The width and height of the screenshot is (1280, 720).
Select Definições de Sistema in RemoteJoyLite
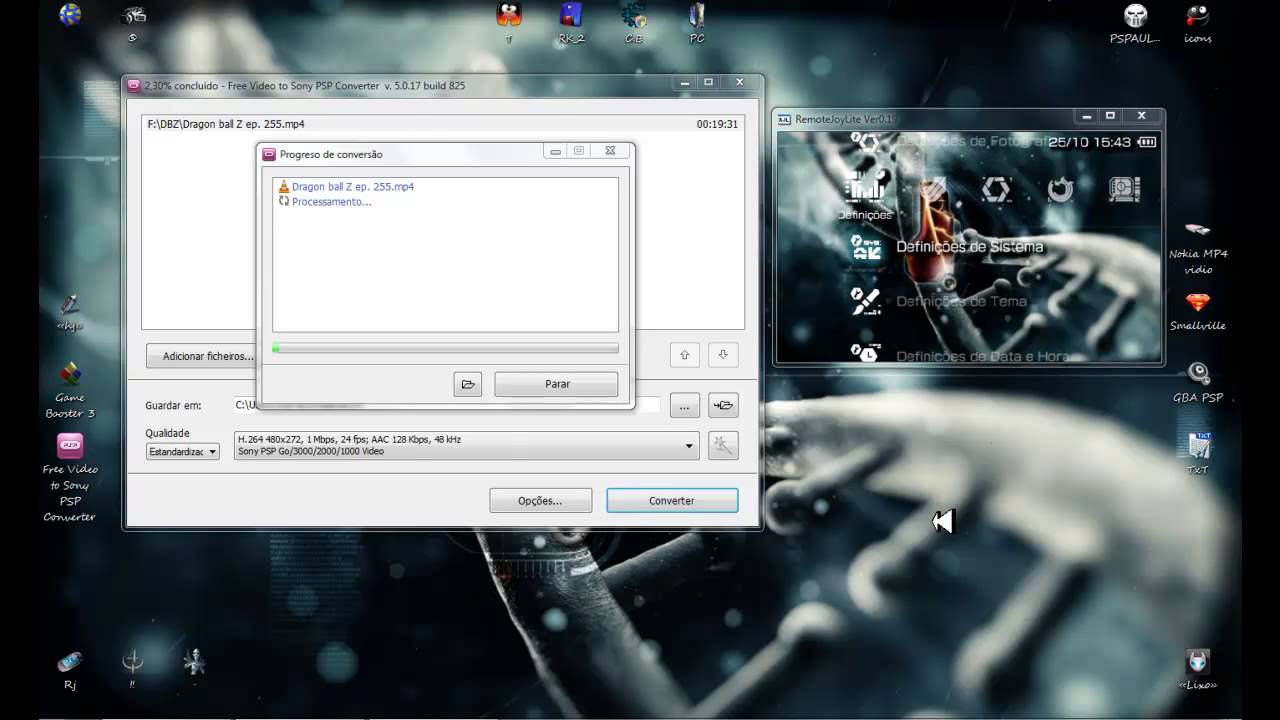click(969, 247)
